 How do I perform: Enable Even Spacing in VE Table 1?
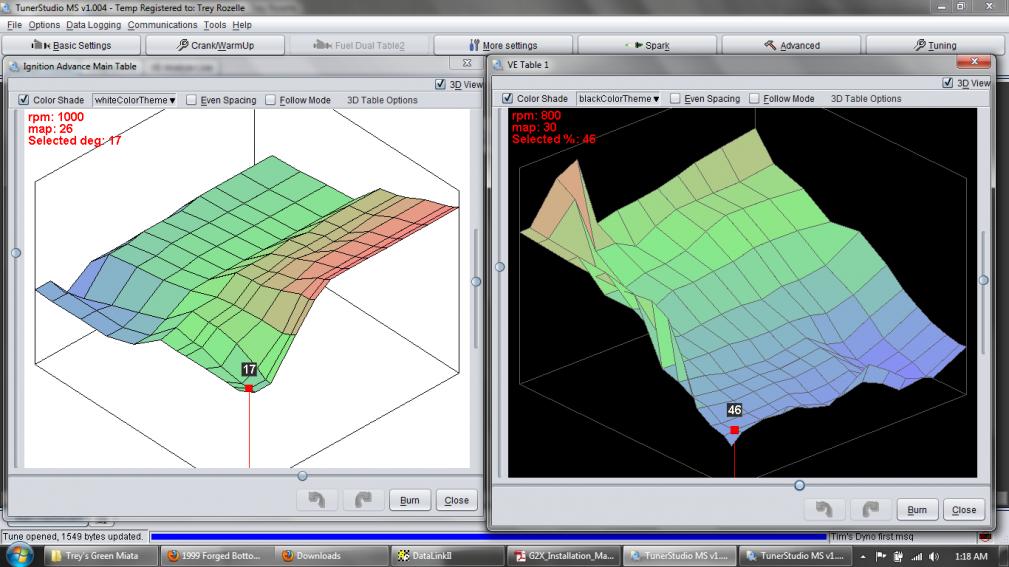676,99
